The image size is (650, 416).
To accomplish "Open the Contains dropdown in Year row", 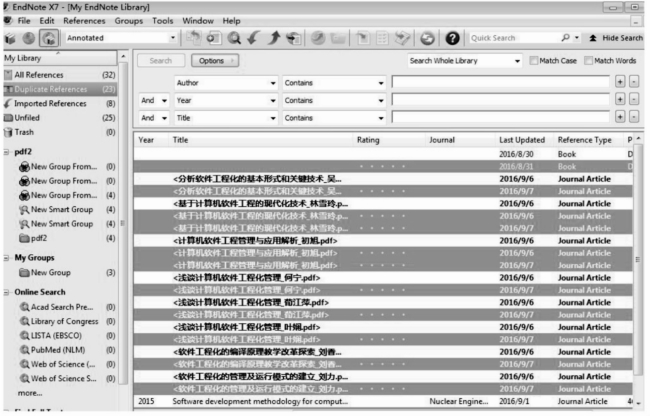I will [x=381, y=101].
